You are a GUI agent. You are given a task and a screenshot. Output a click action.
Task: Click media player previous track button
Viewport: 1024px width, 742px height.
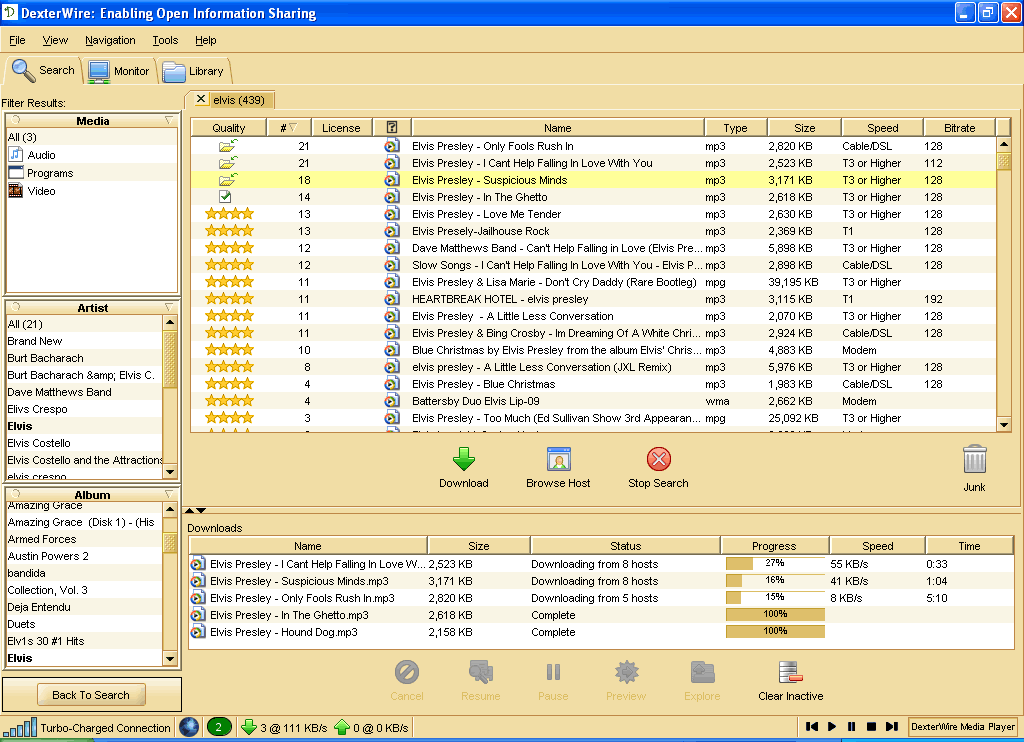pos(812,726)
